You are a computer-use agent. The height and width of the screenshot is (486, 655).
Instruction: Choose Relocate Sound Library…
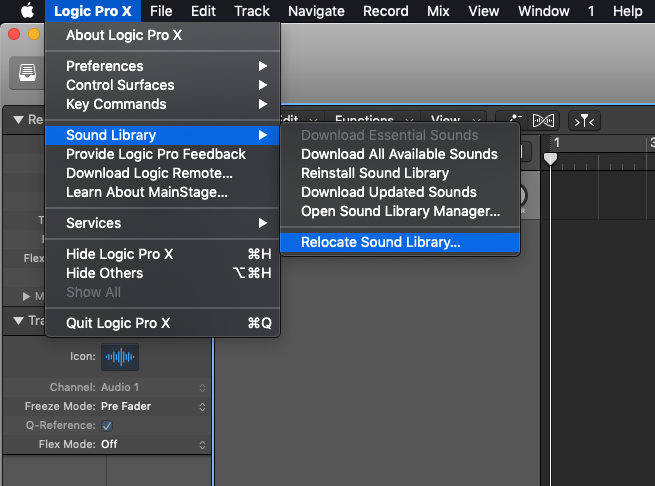pos(400,242)
